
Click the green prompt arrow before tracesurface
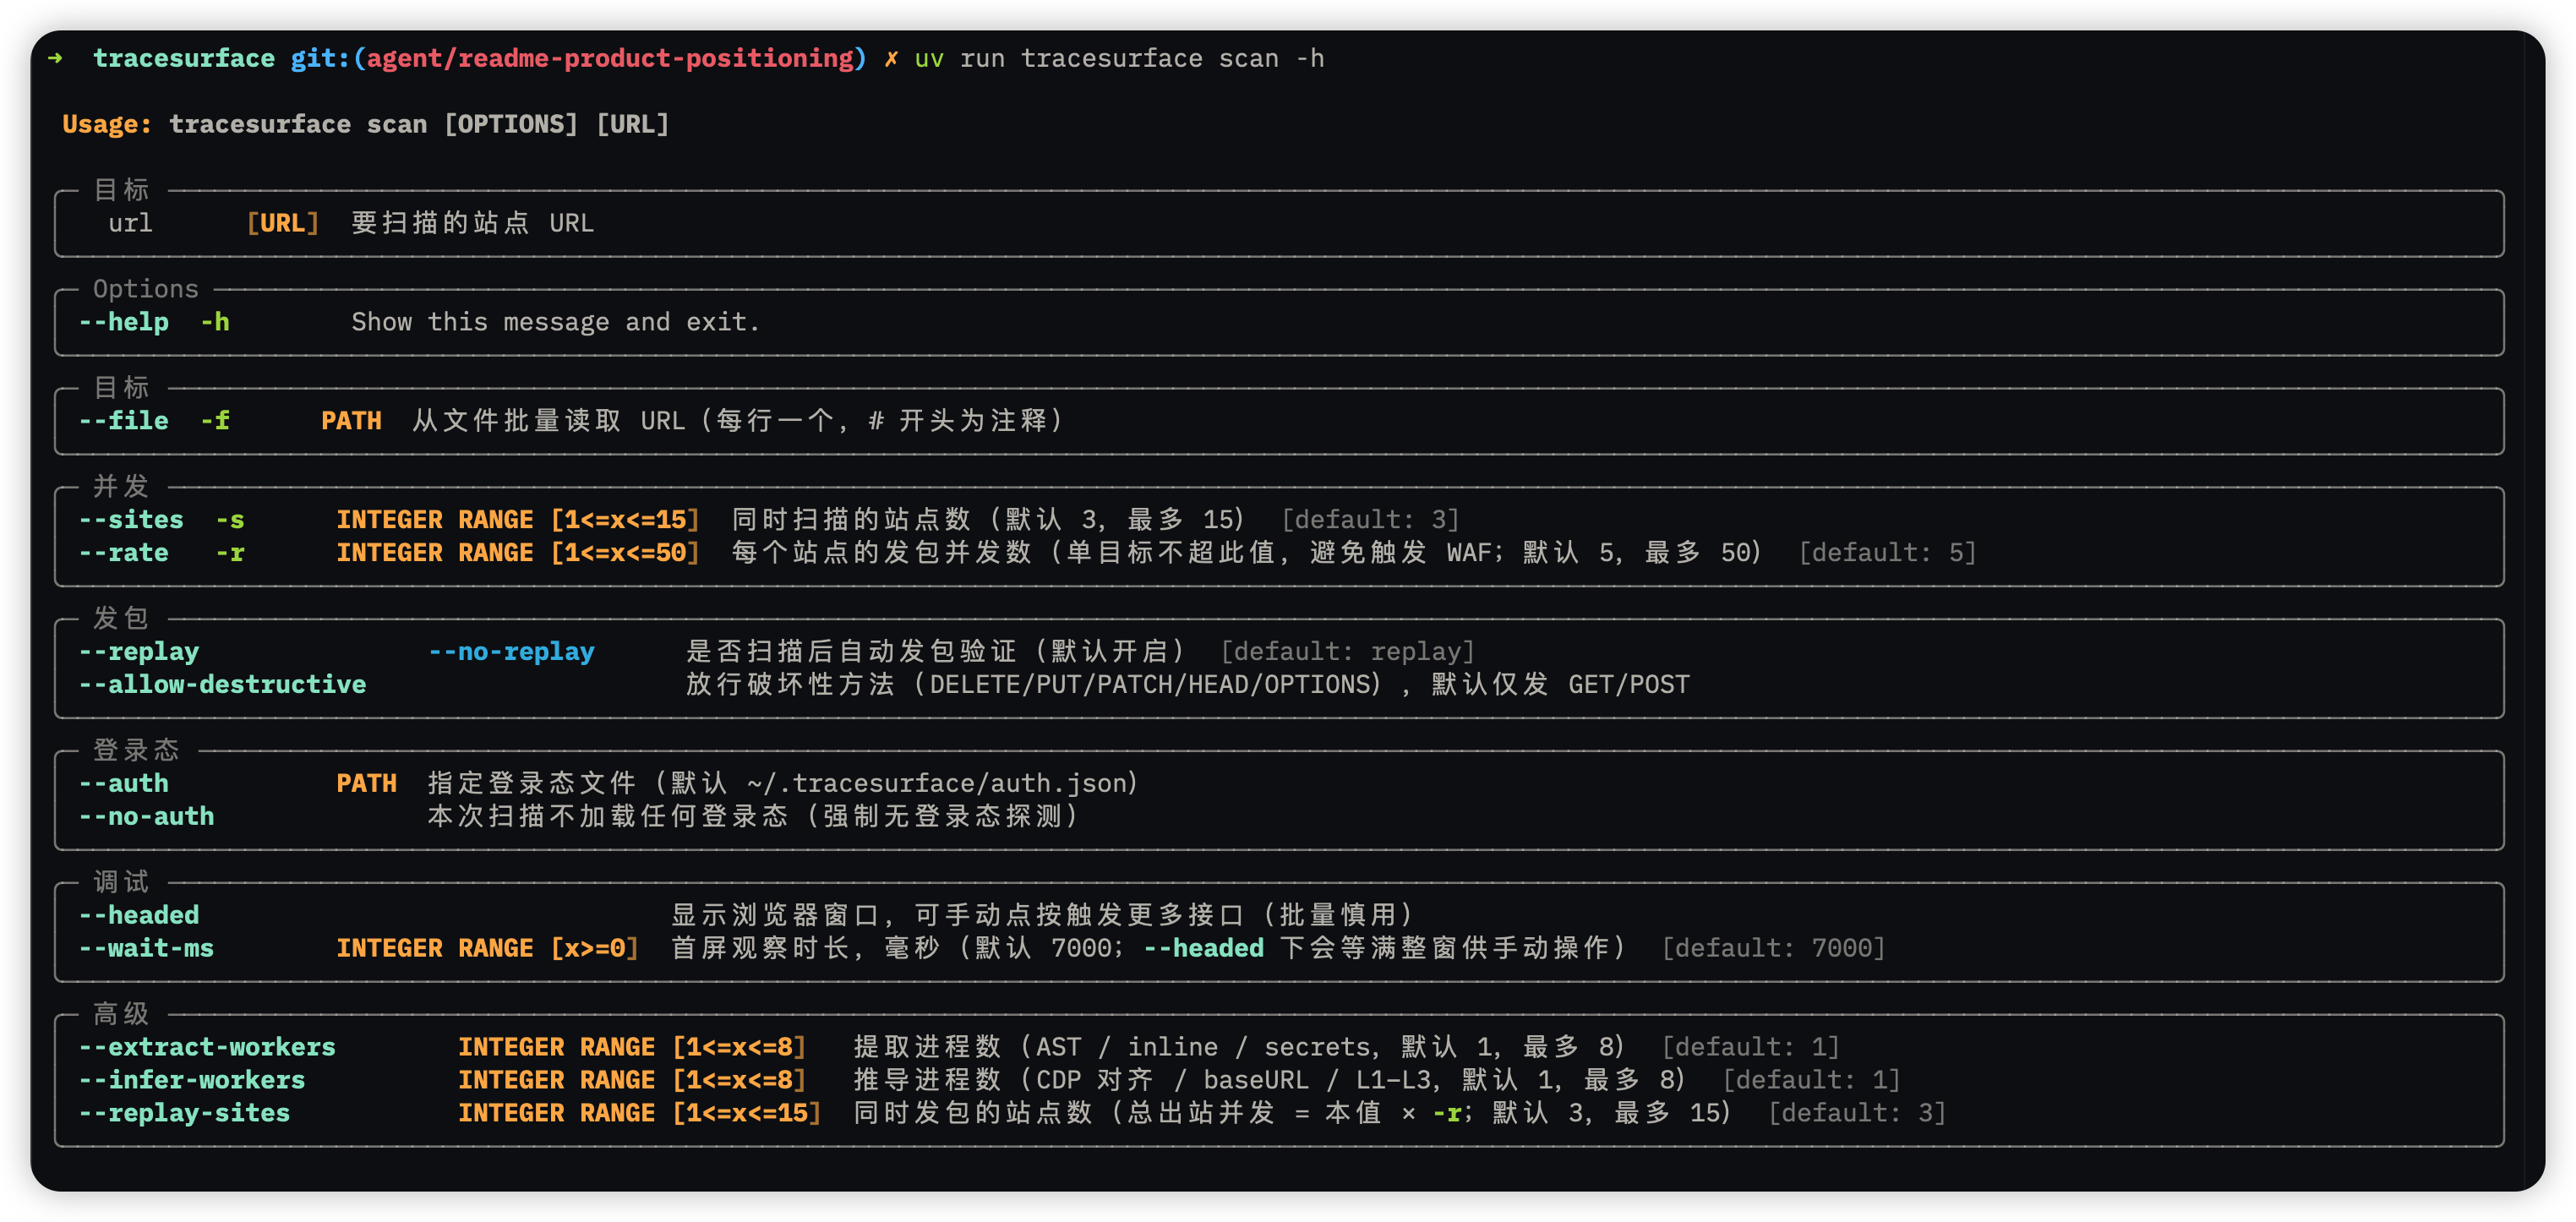click(55, 59)
